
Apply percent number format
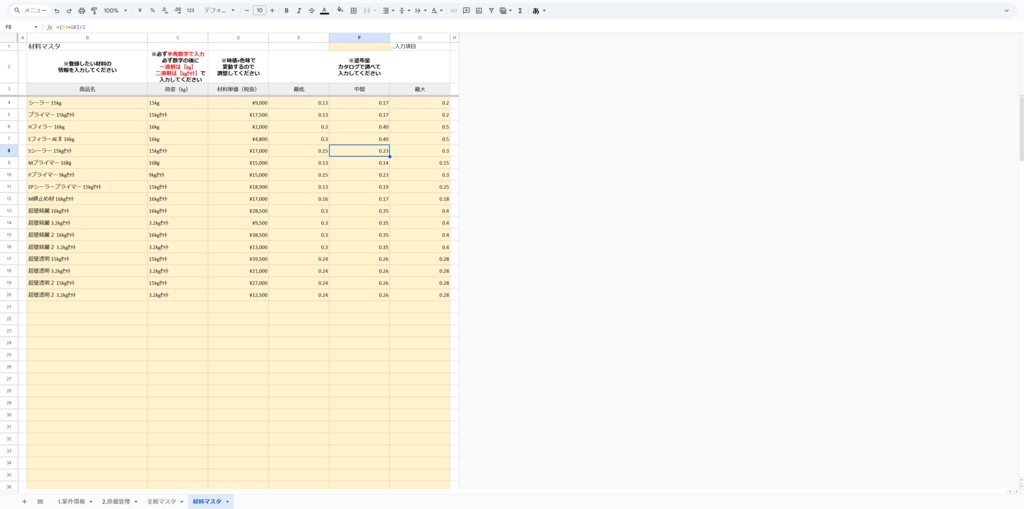(152, 10)
